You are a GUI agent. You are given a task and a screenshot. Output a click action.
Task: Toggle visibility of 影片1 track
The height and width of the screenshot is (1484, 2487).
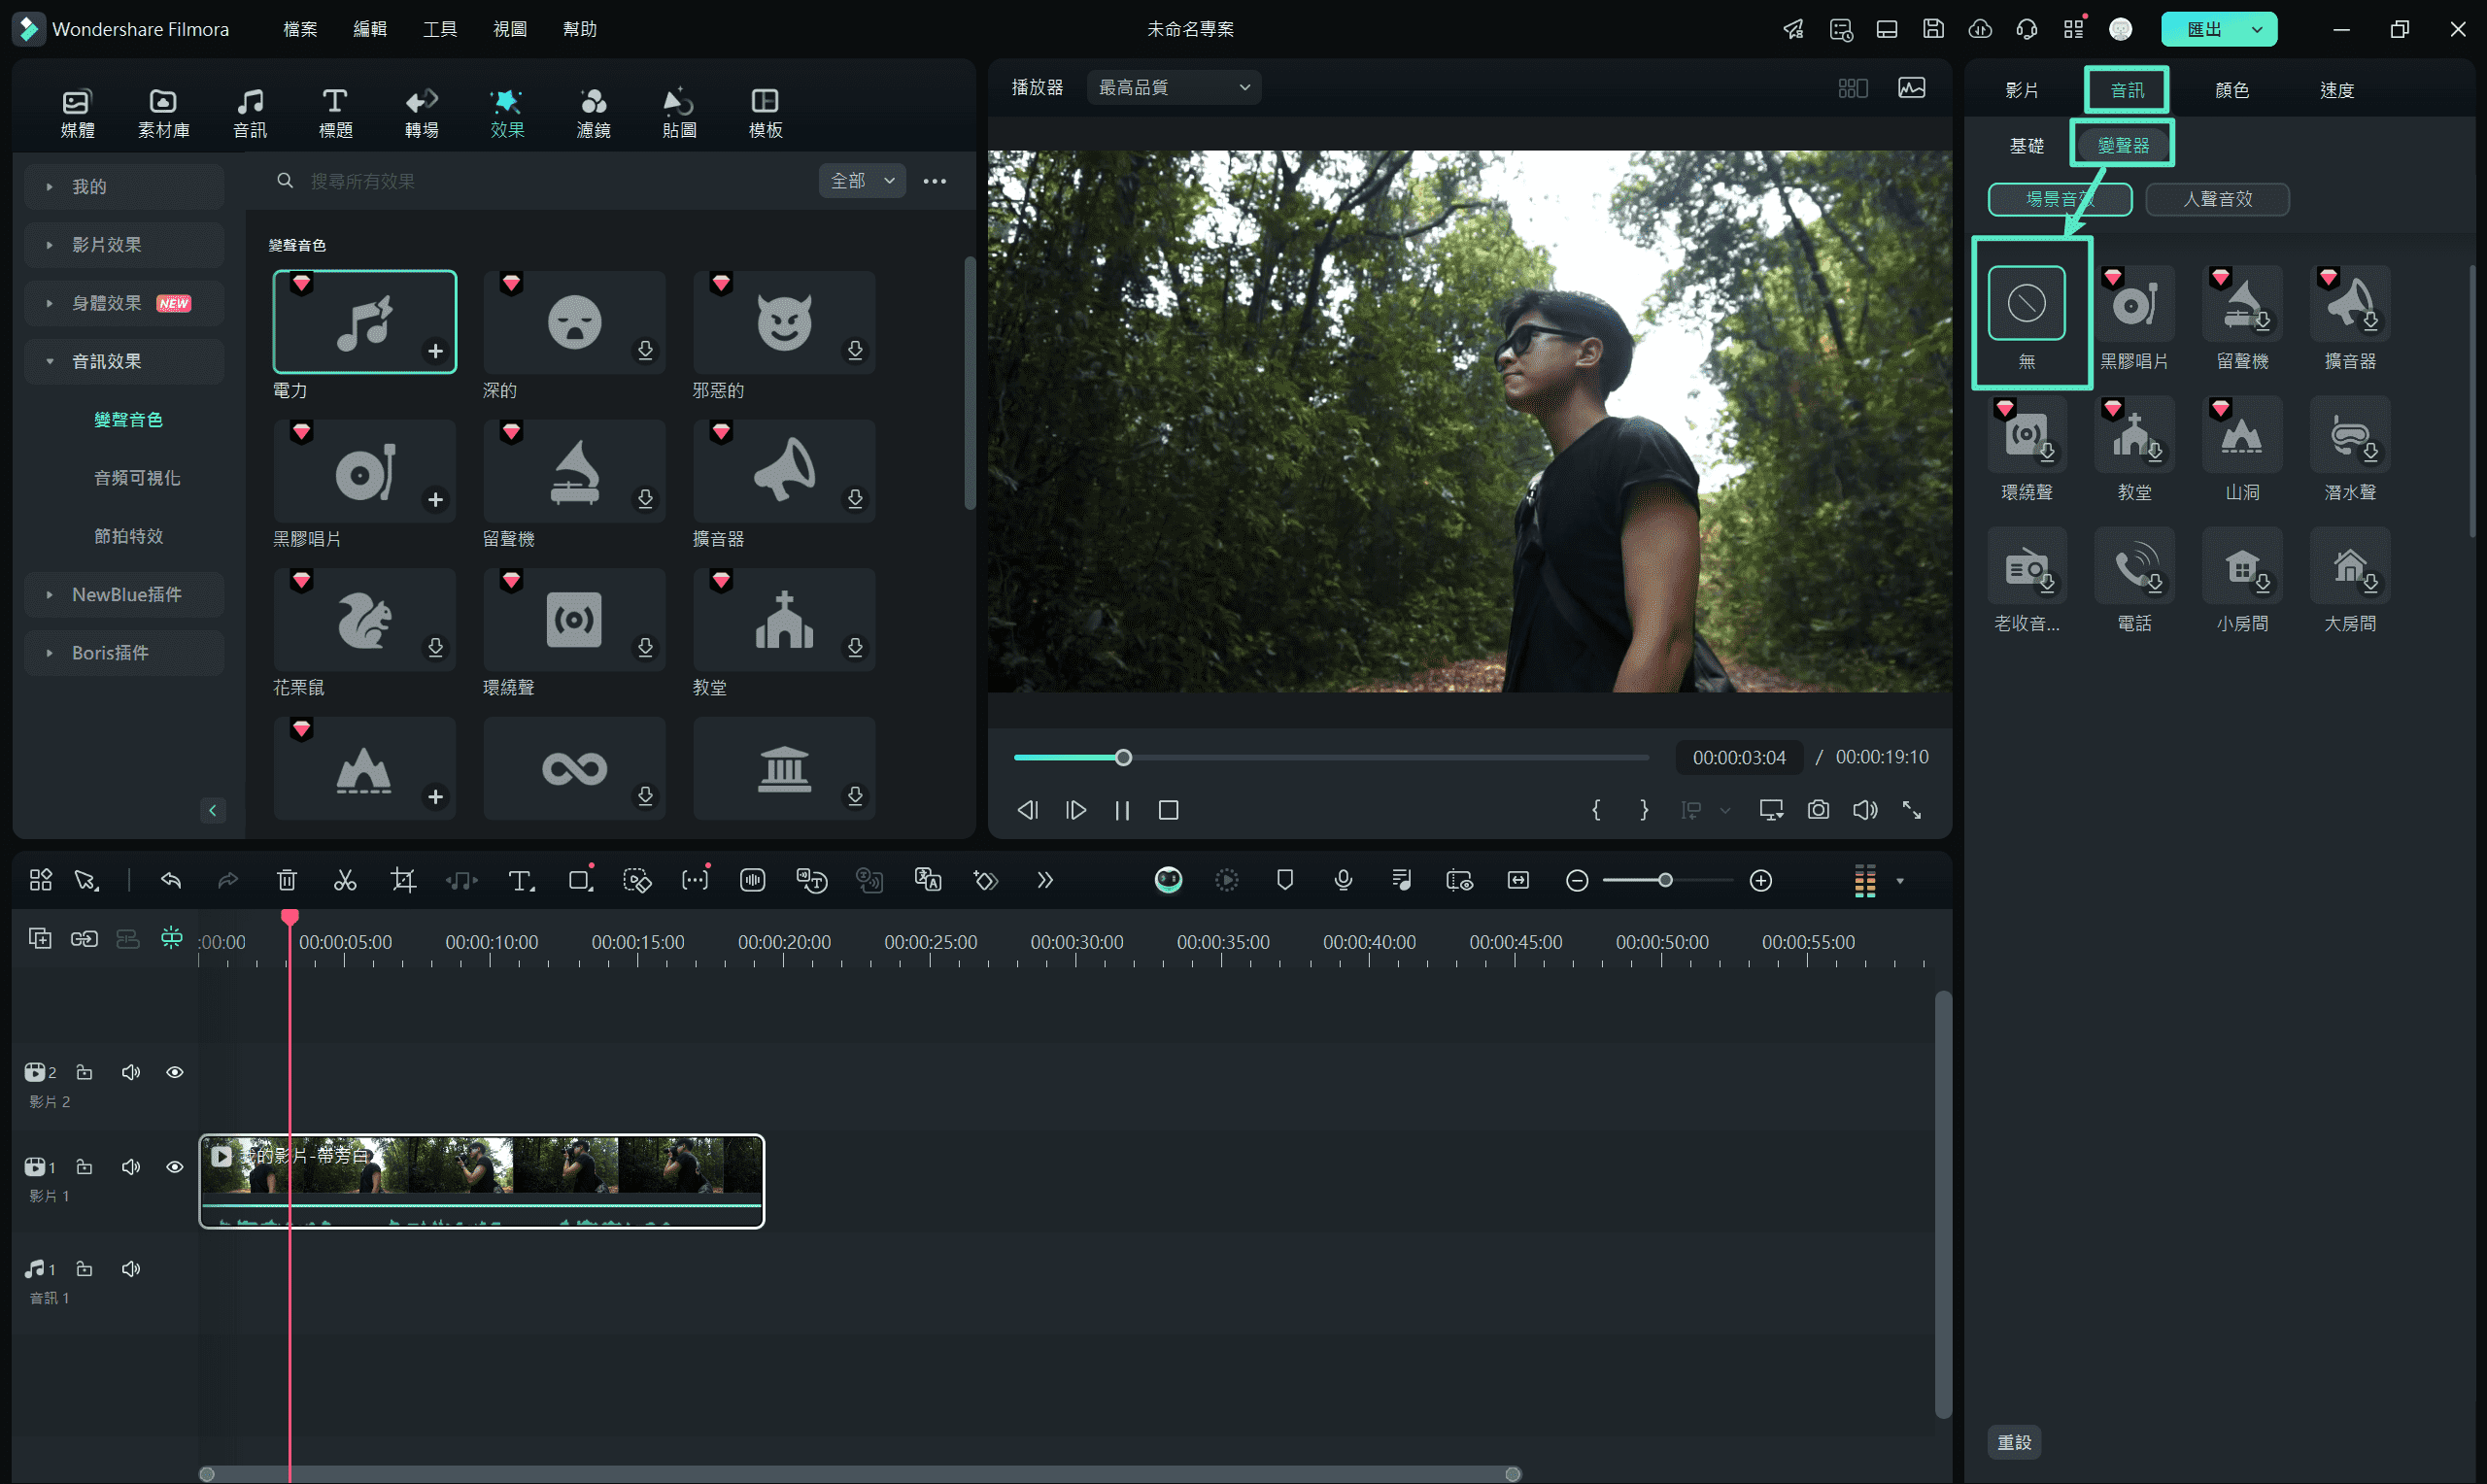(173, 1166)
